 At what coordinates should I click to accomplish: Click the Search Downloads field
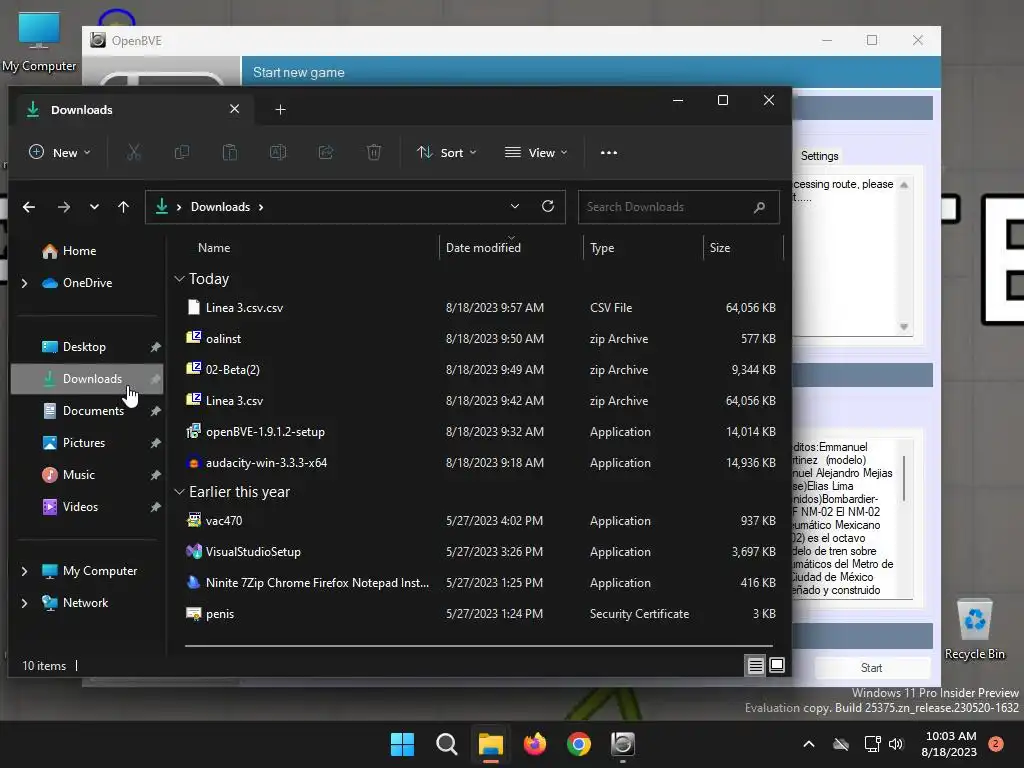pos(679,207)
